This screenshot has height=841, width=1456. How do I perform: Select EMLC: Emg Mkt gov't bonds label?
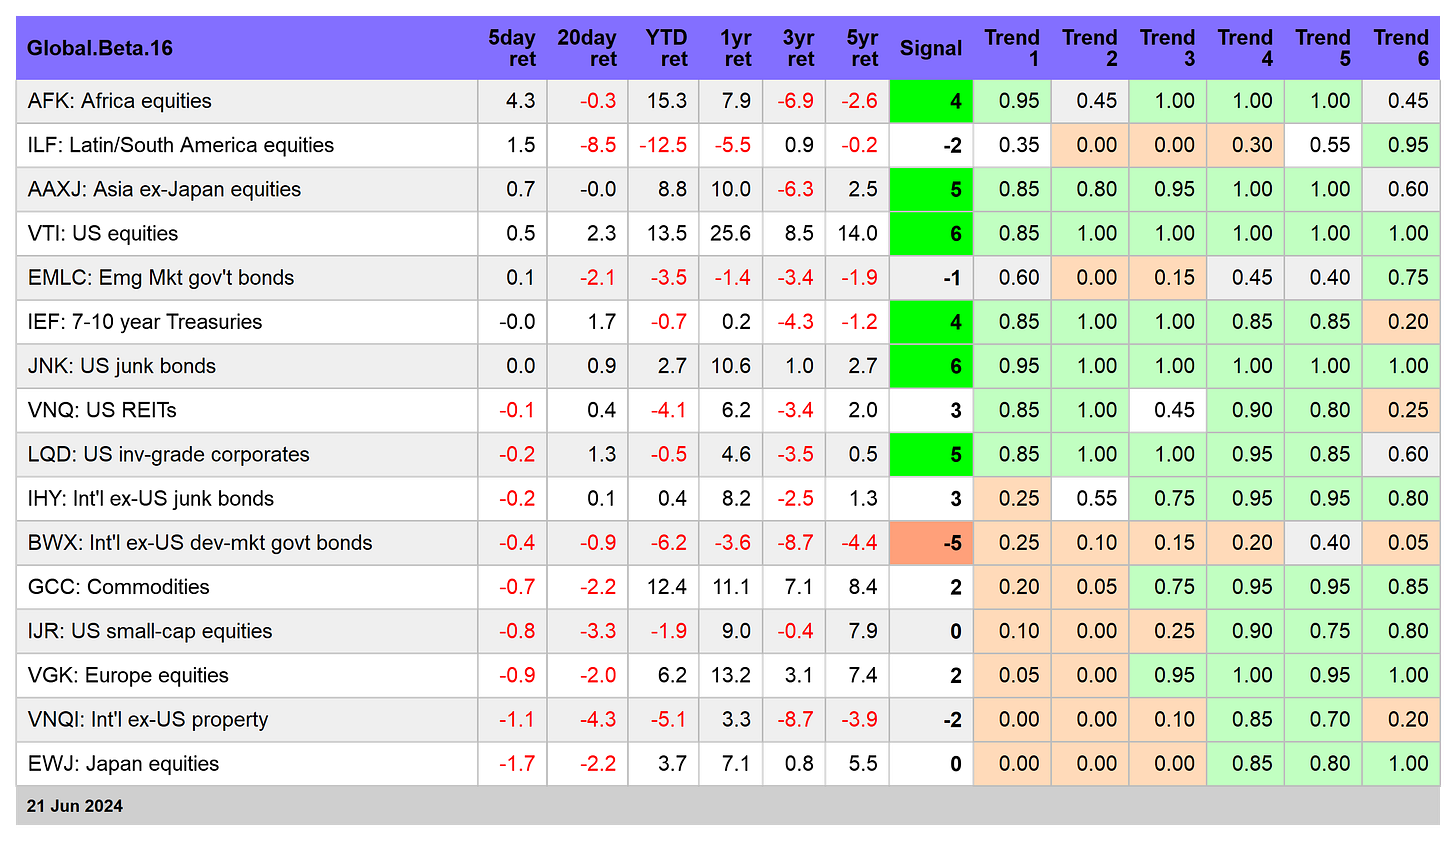pos(161,277)
